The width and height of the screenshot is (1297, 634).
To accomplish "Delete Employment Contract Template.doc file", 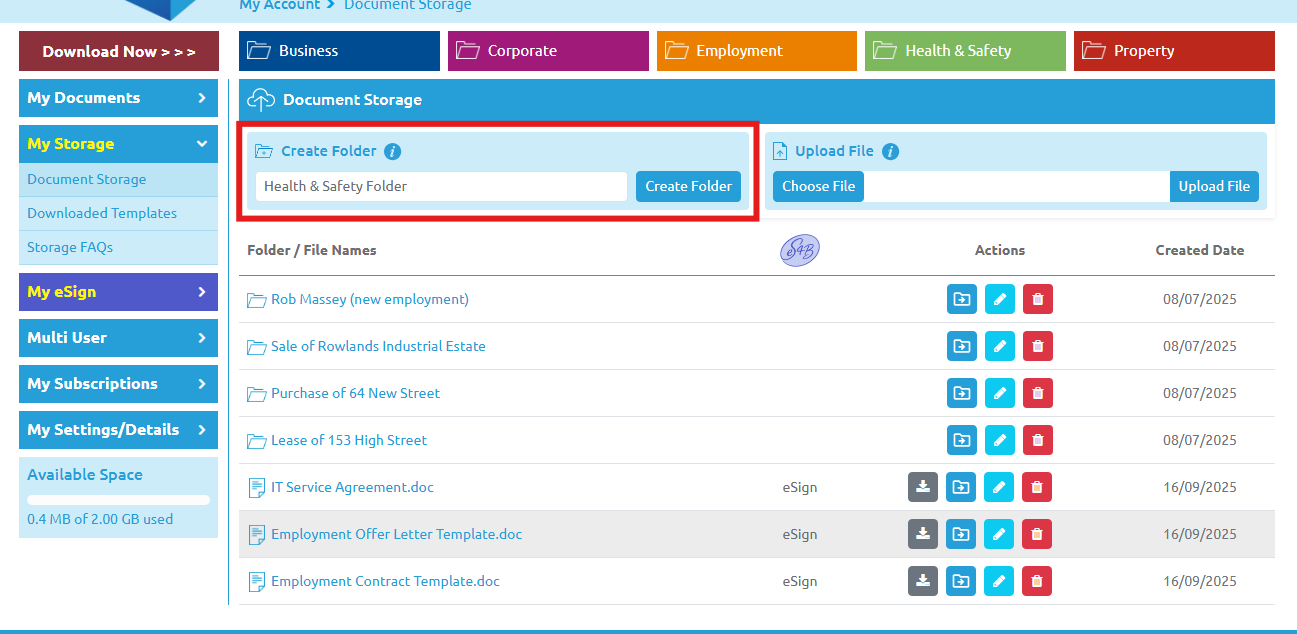I will pos(1037,581).
